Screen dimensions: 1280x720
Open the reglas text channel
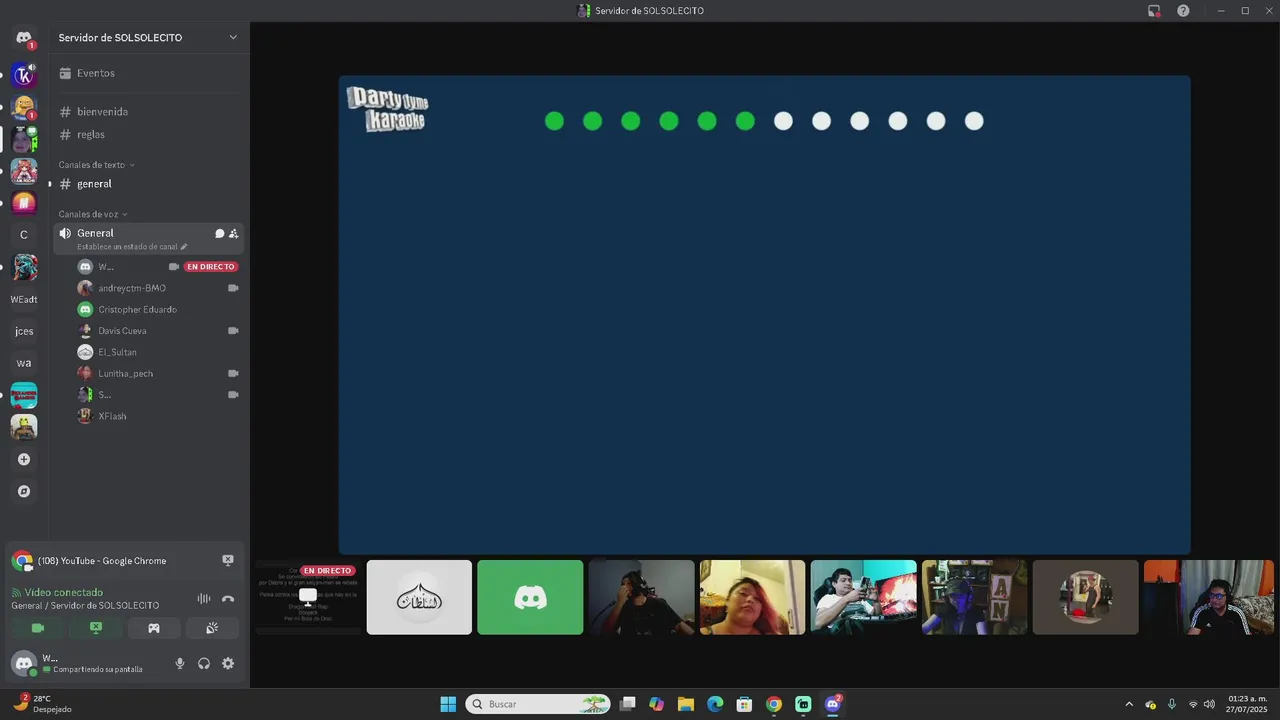click(x=149, y=134)
